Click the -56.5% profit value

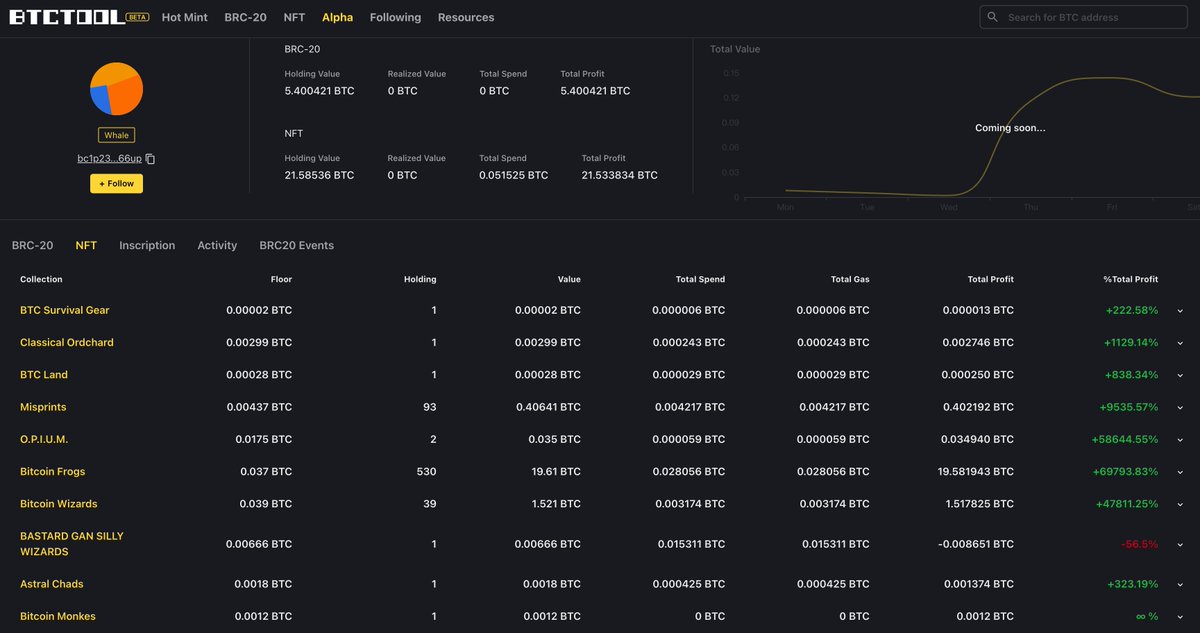1139,544
